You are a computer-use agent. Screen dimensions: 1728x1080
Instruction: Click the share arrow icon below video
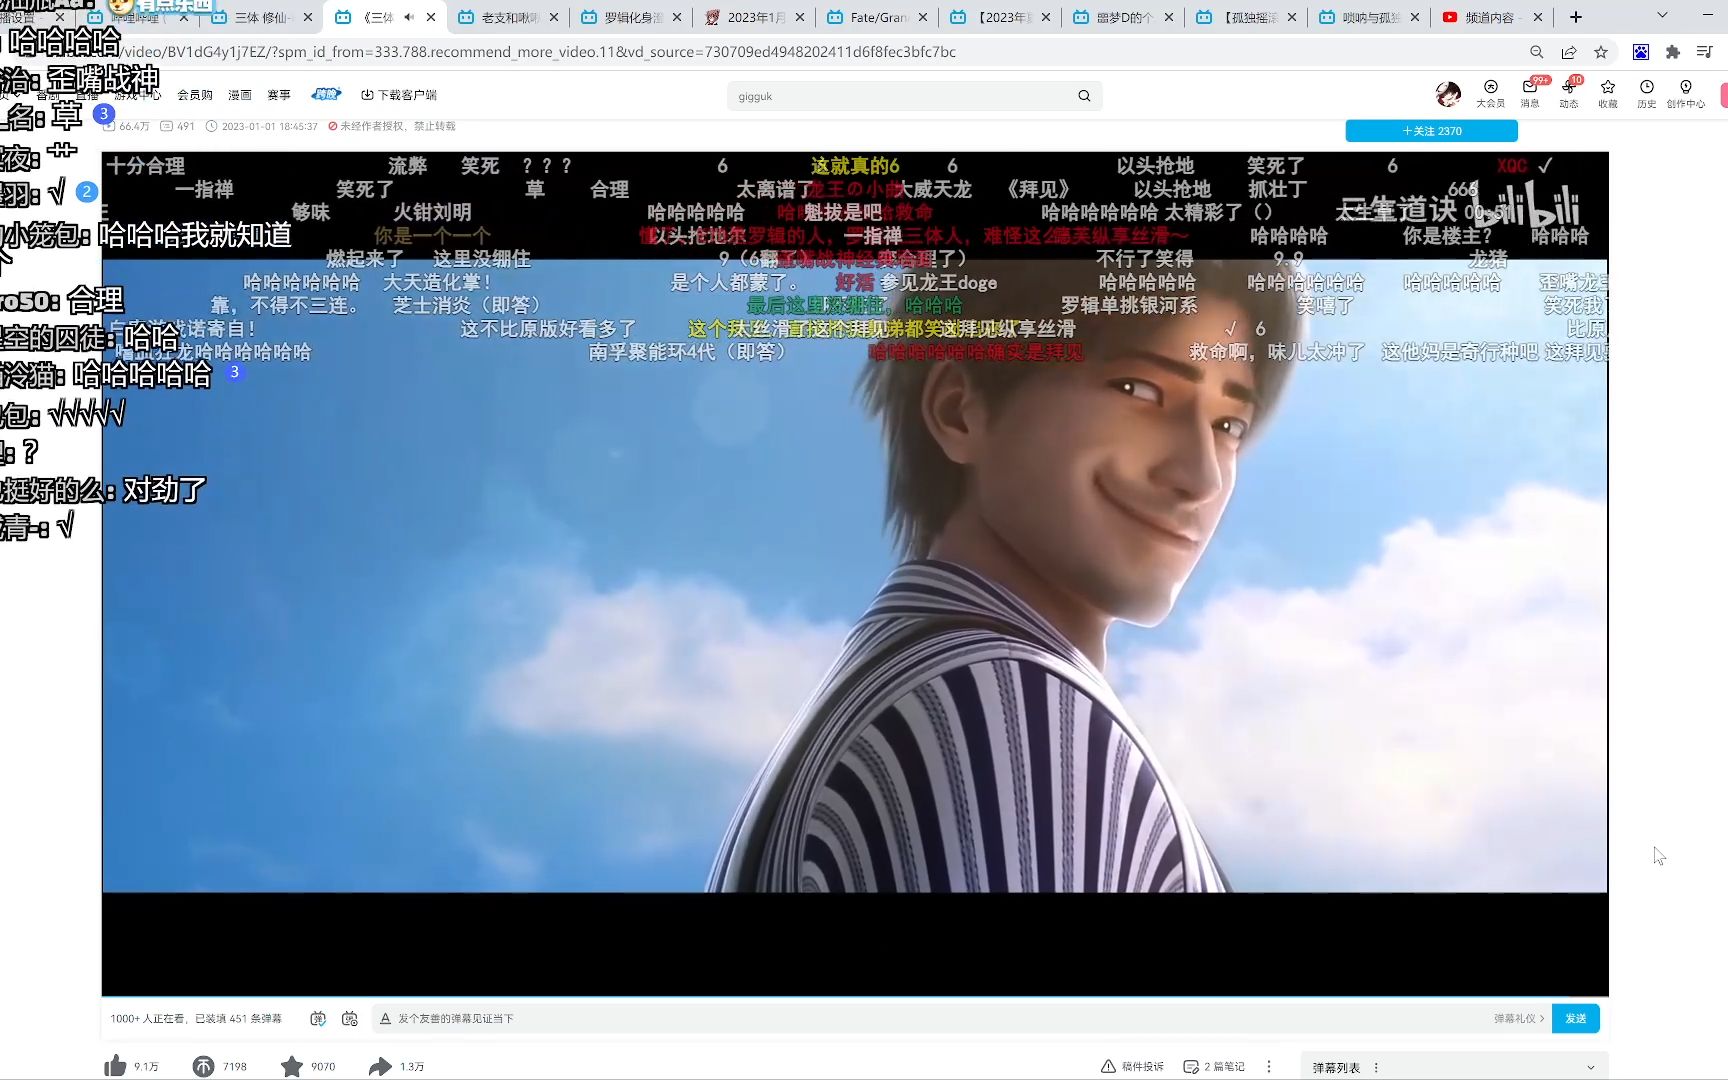(380, 1066)
